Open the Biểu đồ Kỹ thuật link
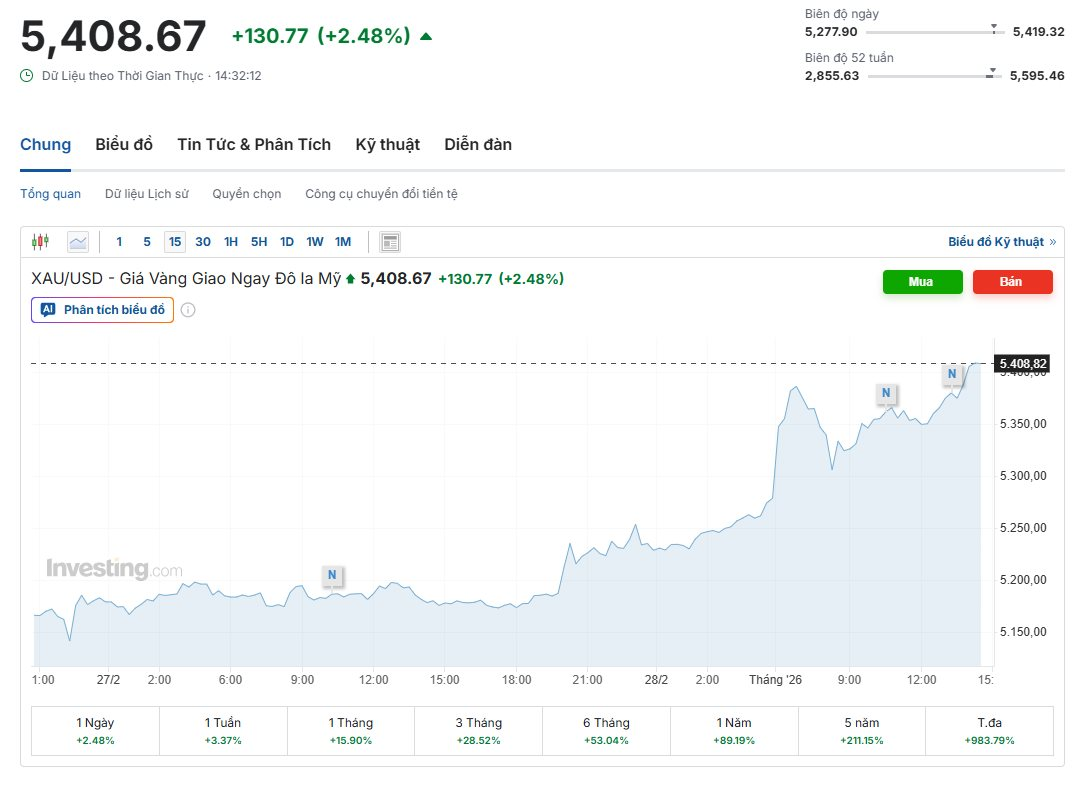Viewport: 1087px width, 791px height. [x=1003, y=241]
